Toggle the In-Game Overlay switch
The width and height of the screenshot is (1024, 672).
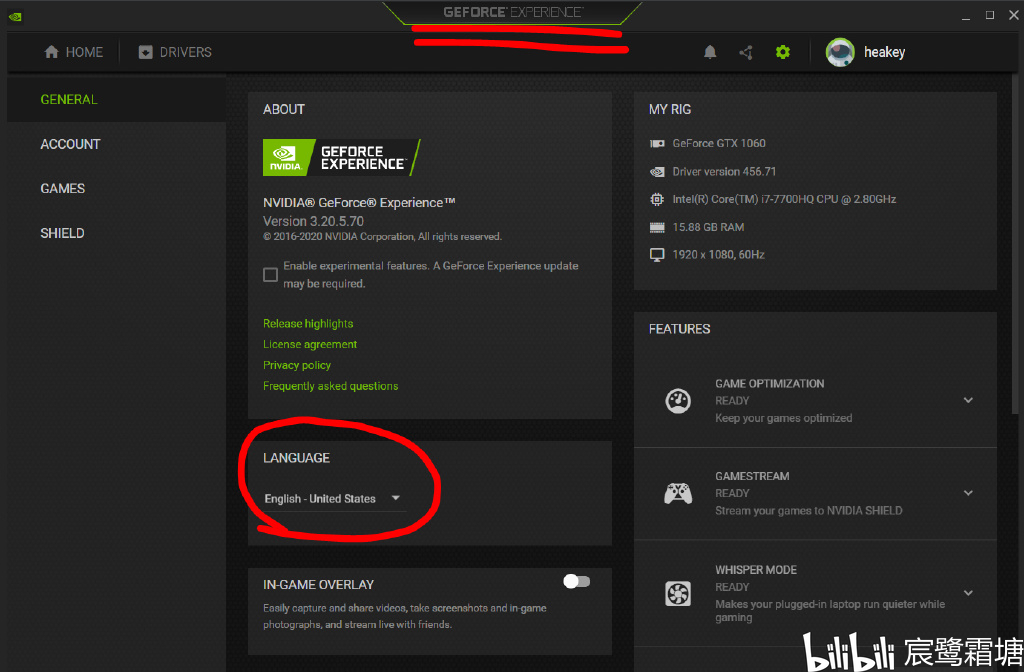pyautogui.click(x=577, y=581)
